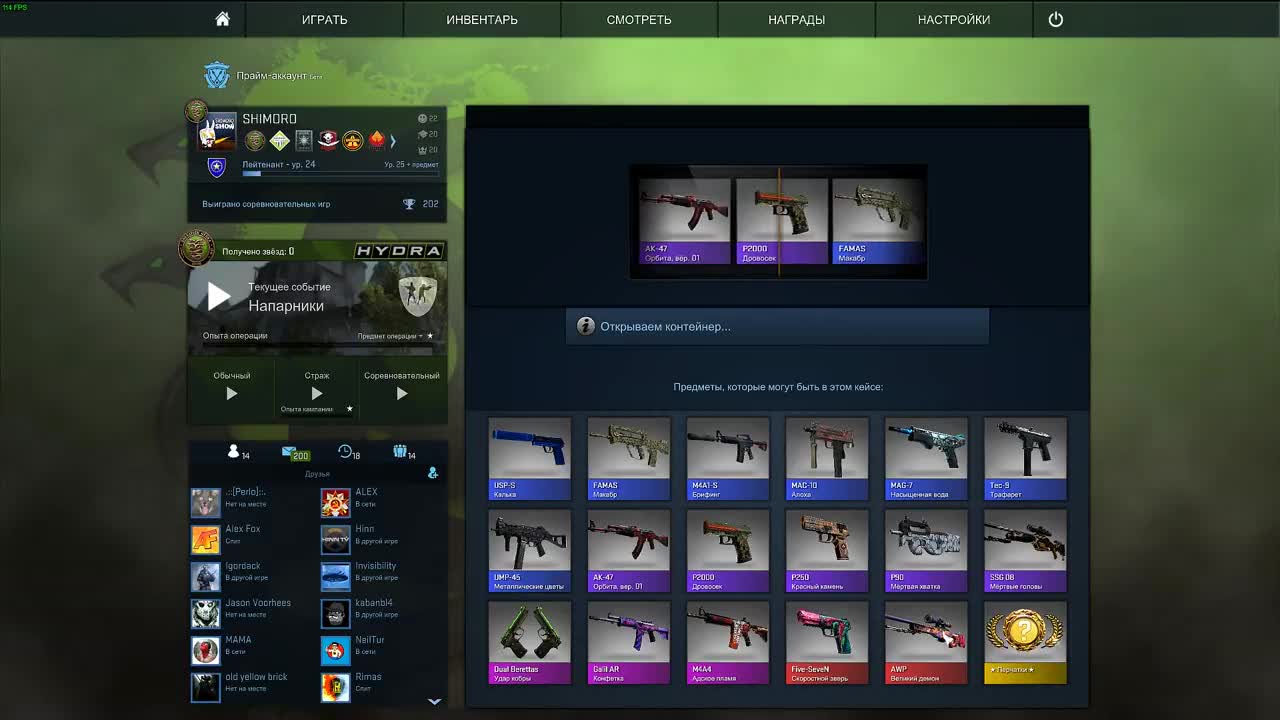Click the competitive wins trophy icon
1280x720 pixels.
tap(409, 204)
